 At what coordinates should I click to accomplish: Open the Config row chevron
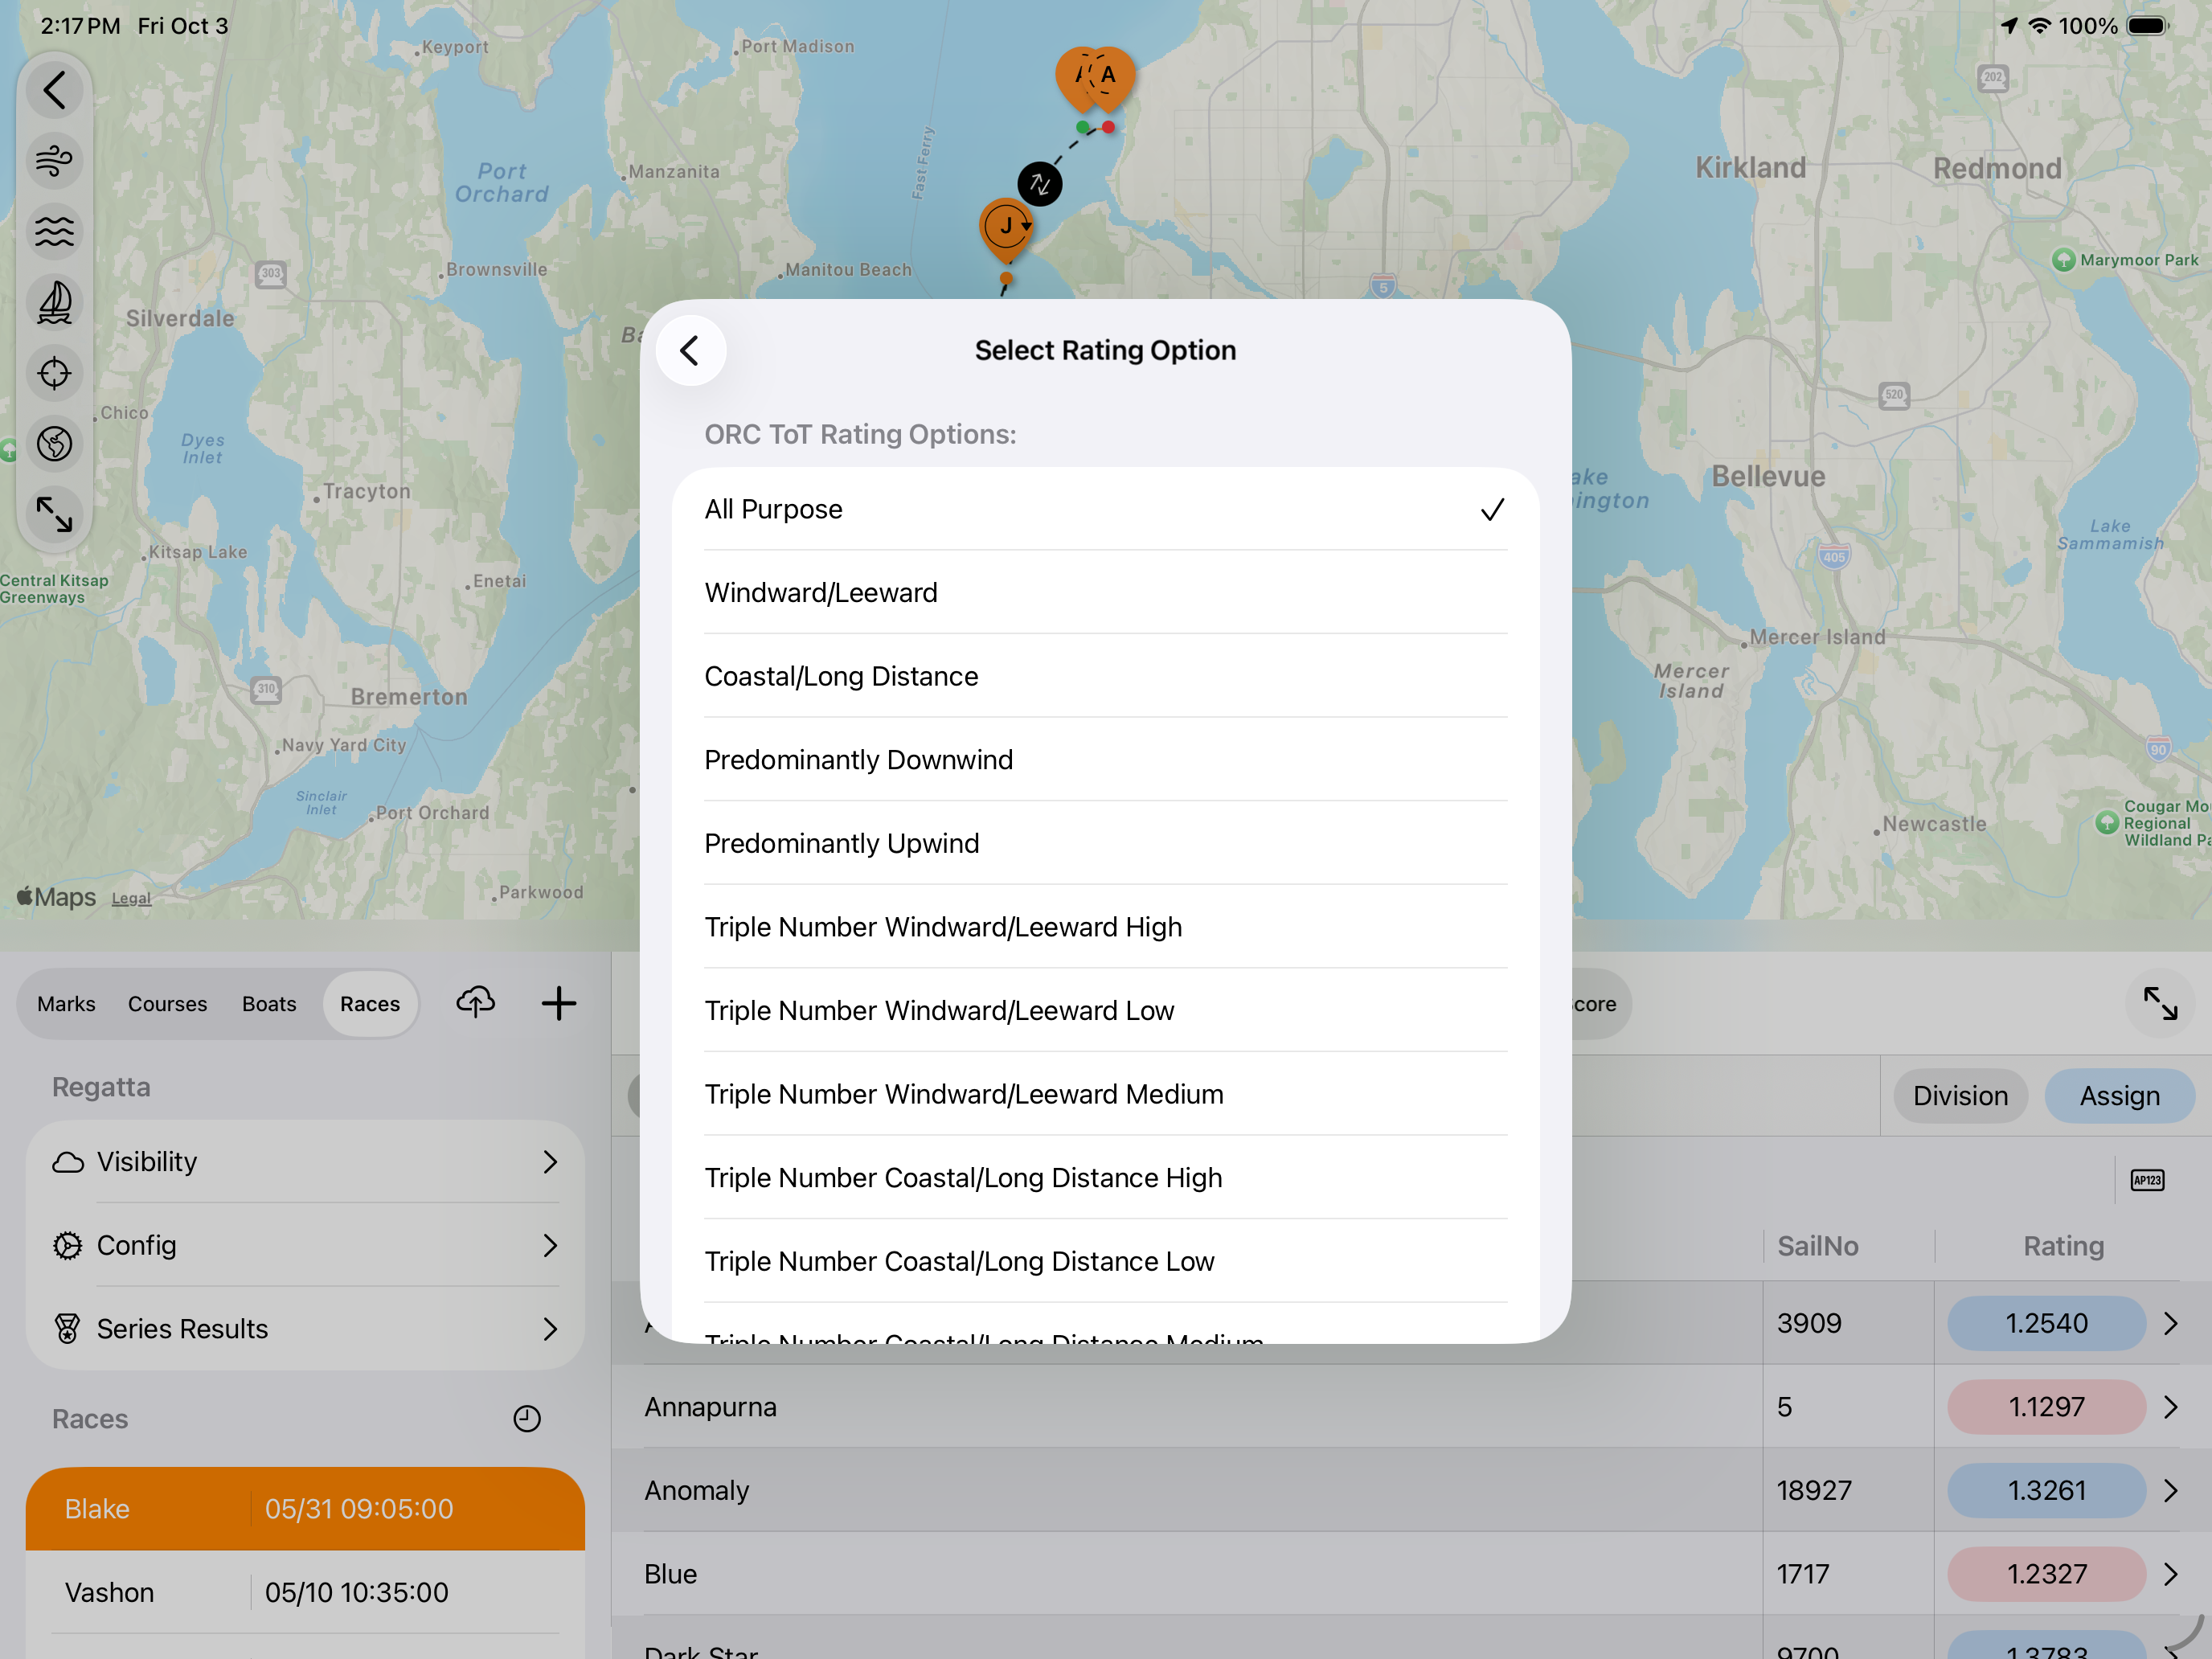click(x=549, y=1245)
